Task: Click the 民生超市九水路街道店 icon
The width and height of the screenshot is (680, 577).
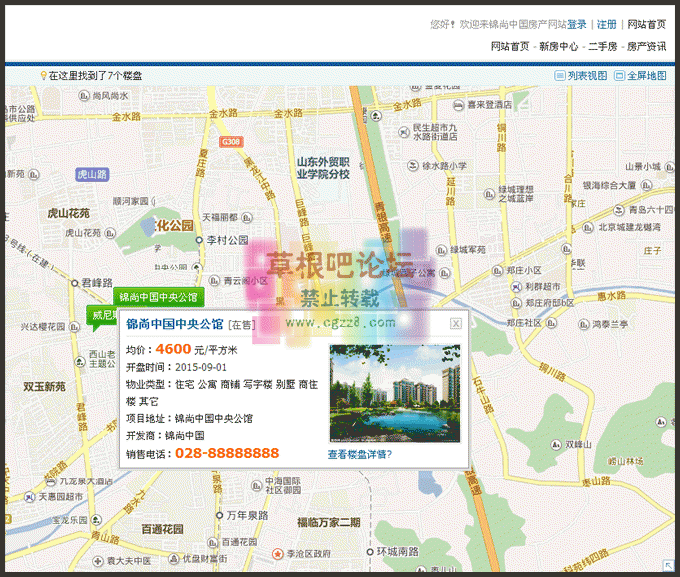Action: (x=404, y=132)
